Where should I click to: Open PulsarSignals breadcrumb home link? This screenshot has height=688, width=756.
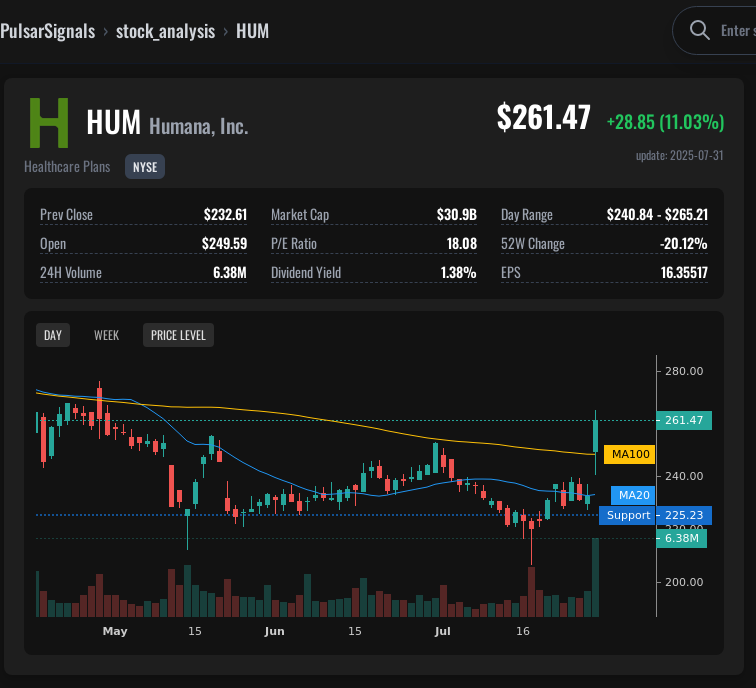click(x=47, y=31)
